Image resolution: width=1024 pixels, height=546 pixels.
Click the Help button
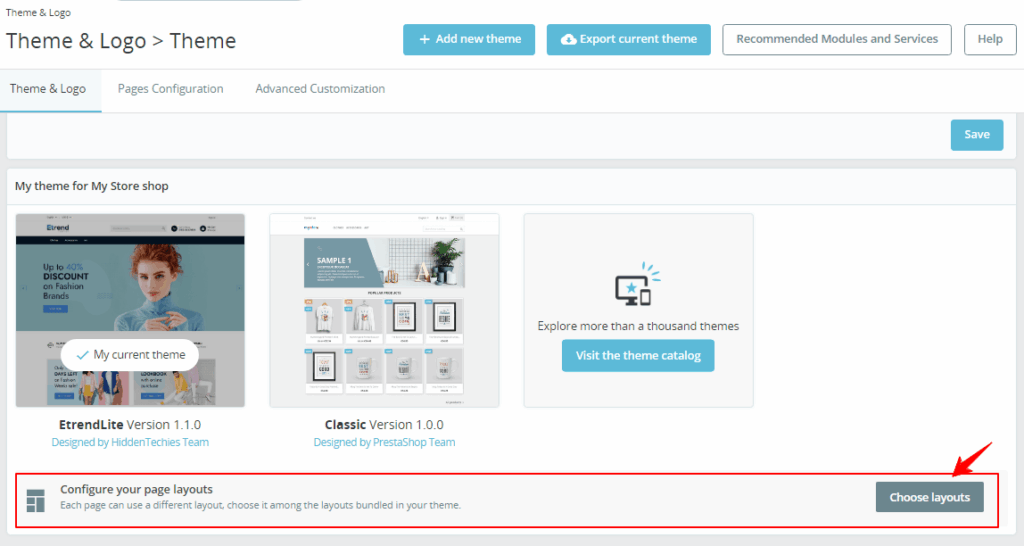pos(989,40)
